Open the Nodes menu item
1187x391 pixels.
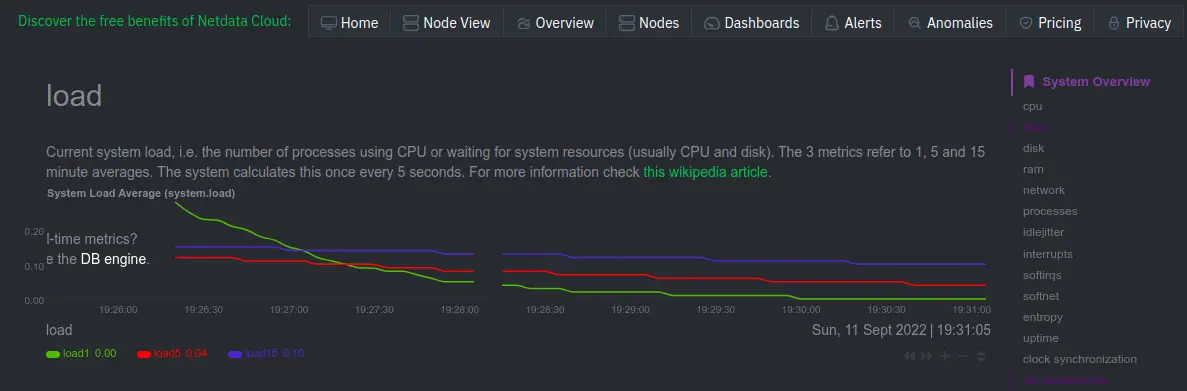[648, 23]
